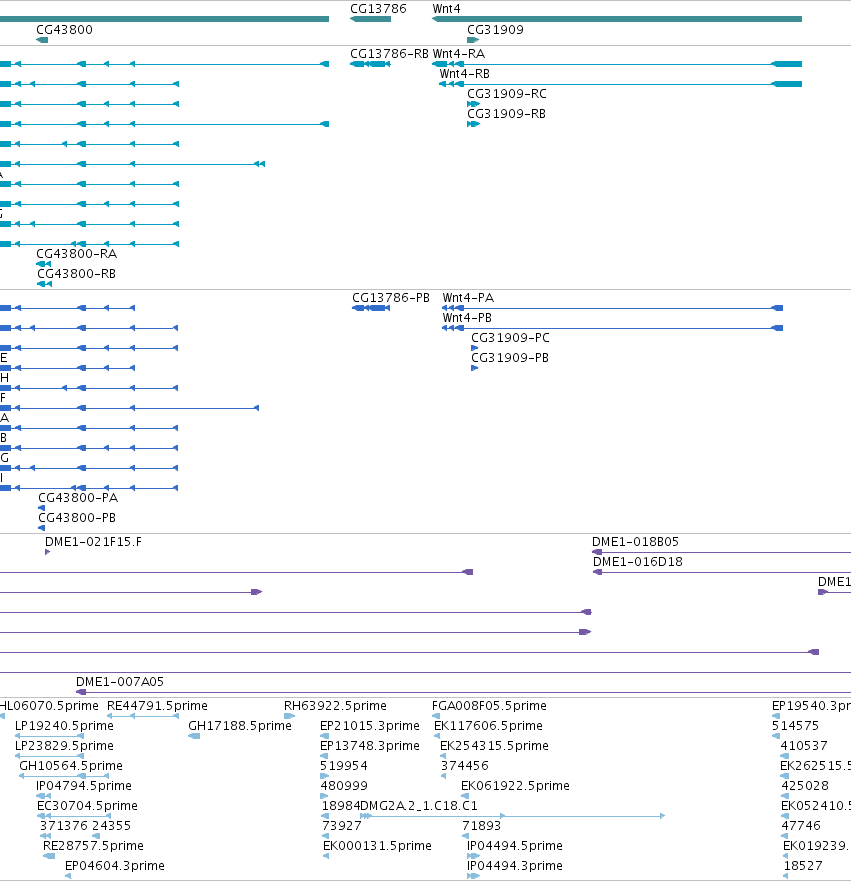Select feature label DME1-016D18

638,562
